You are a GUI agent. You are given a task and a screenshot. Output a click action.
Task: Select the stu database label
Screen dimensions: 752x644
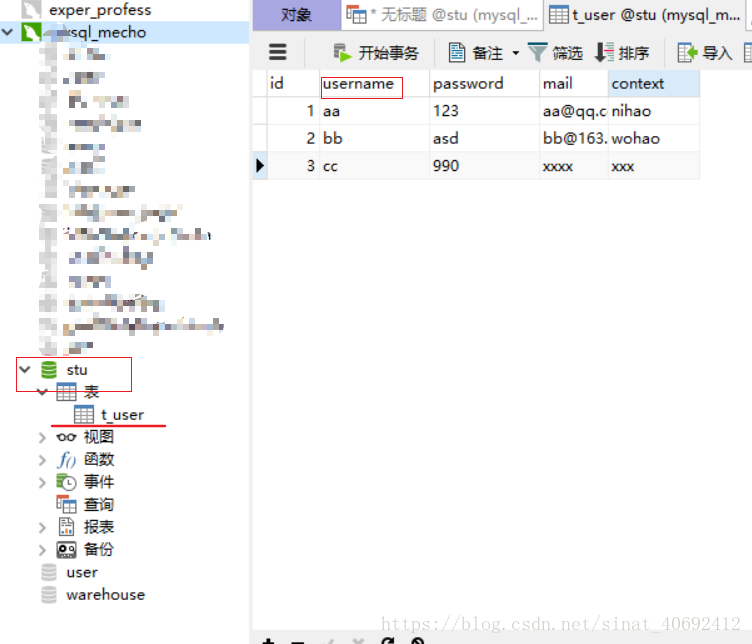click(77, 370)
